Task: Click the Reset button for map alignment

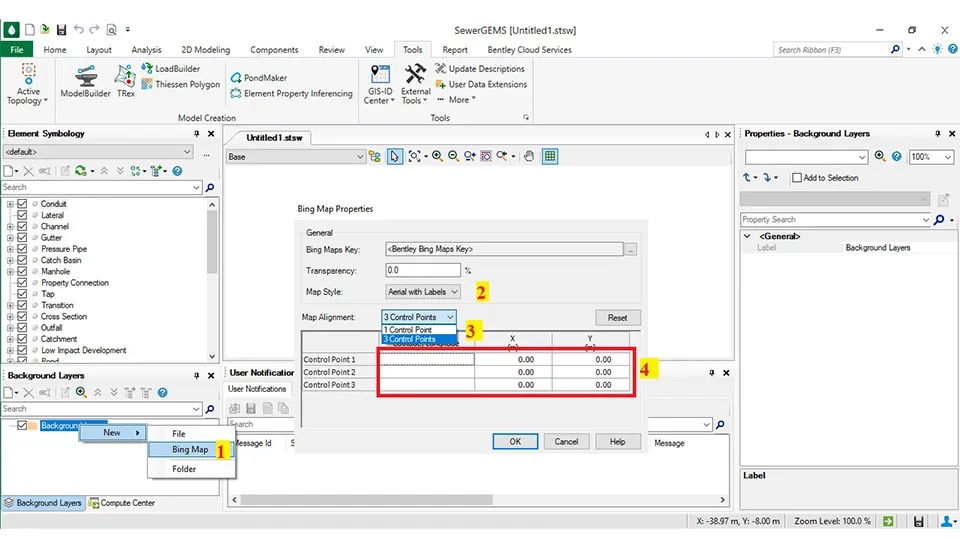Action: point(617,318)
